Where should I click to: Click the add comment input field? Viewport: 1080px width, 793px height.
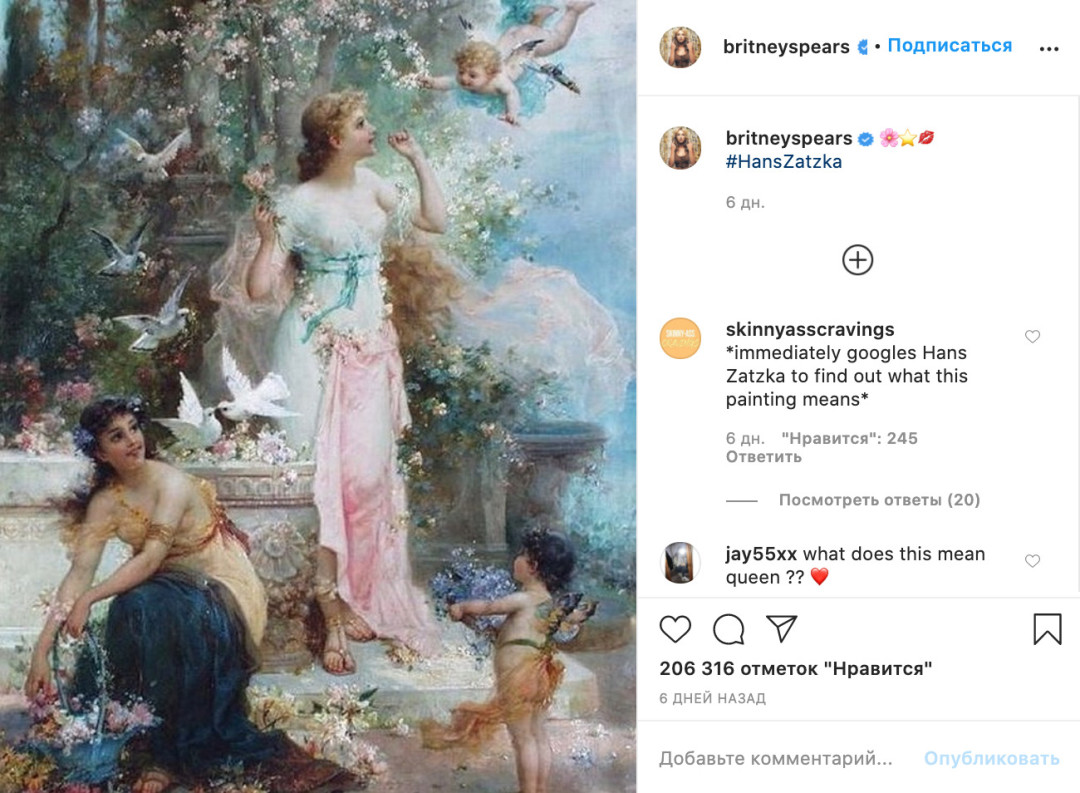(775, 759)
